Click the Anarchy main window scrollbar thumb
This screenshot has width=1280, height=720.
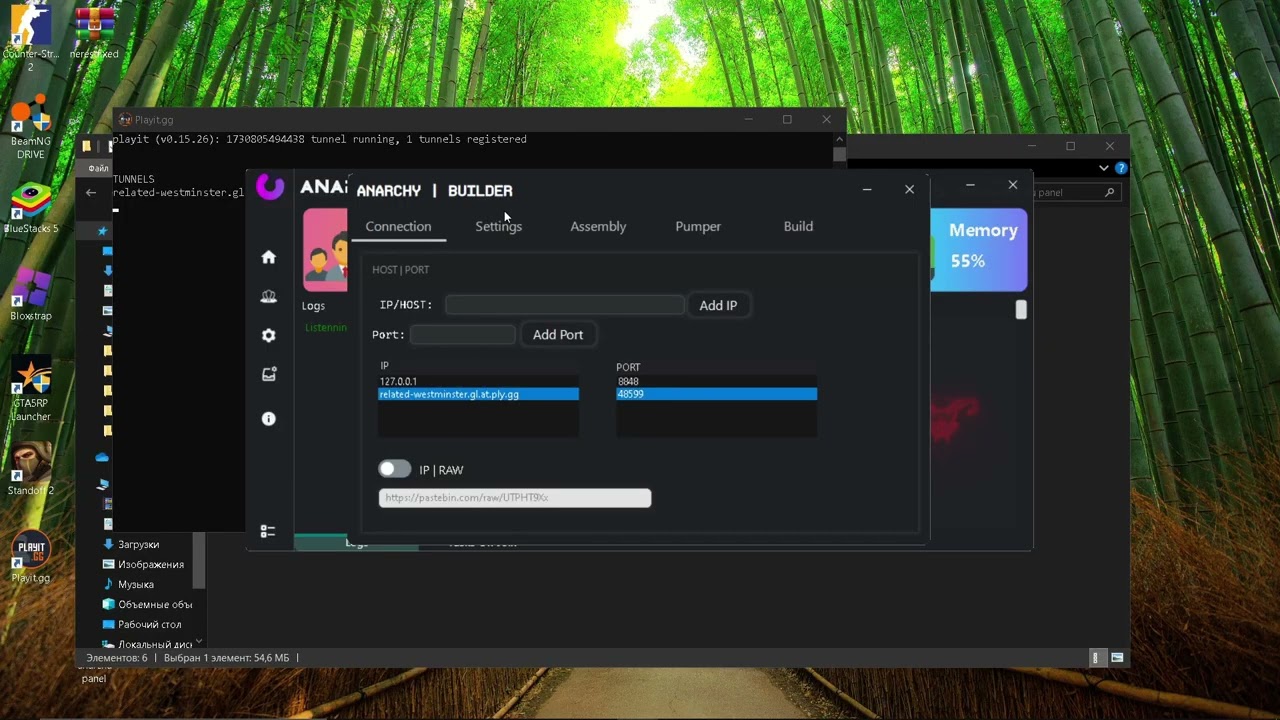click(1021, 310)
